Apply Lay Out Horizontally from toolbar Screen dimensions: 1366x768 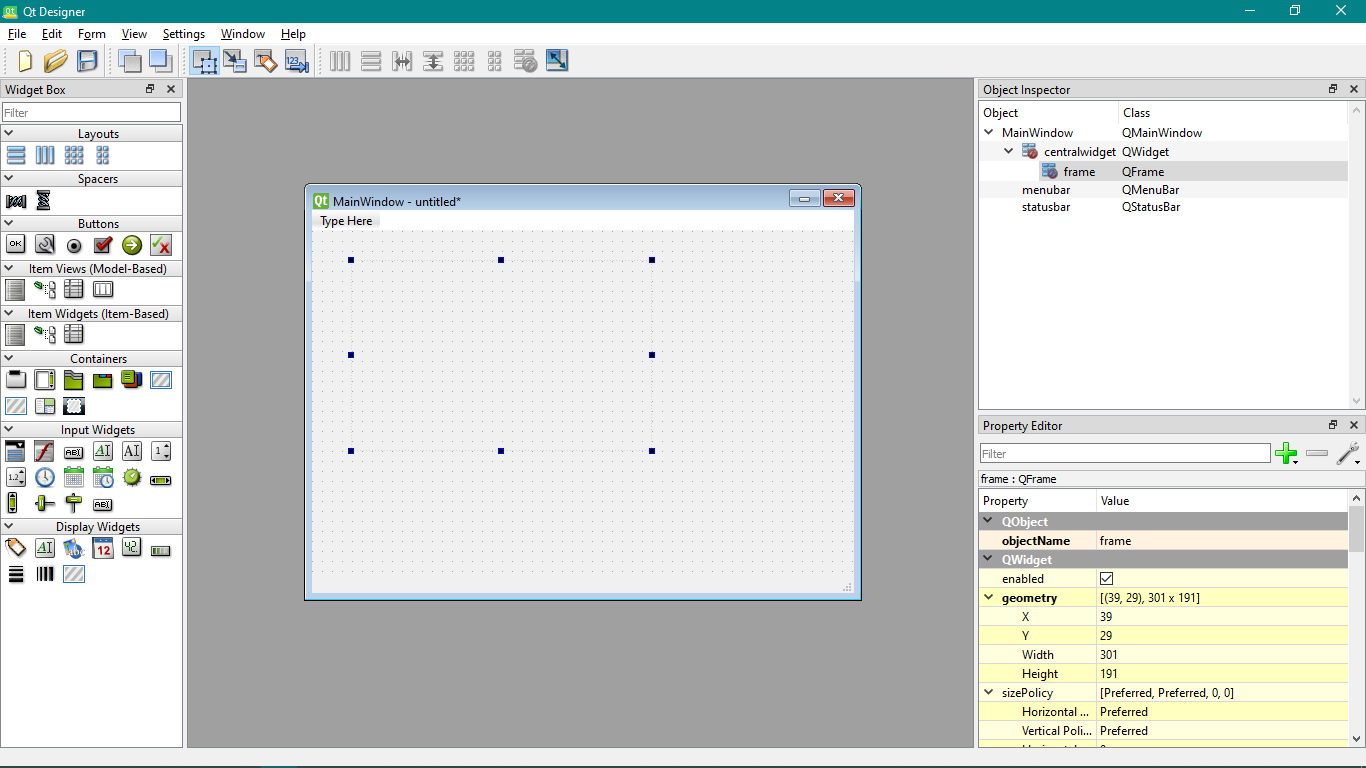(340, 61)
